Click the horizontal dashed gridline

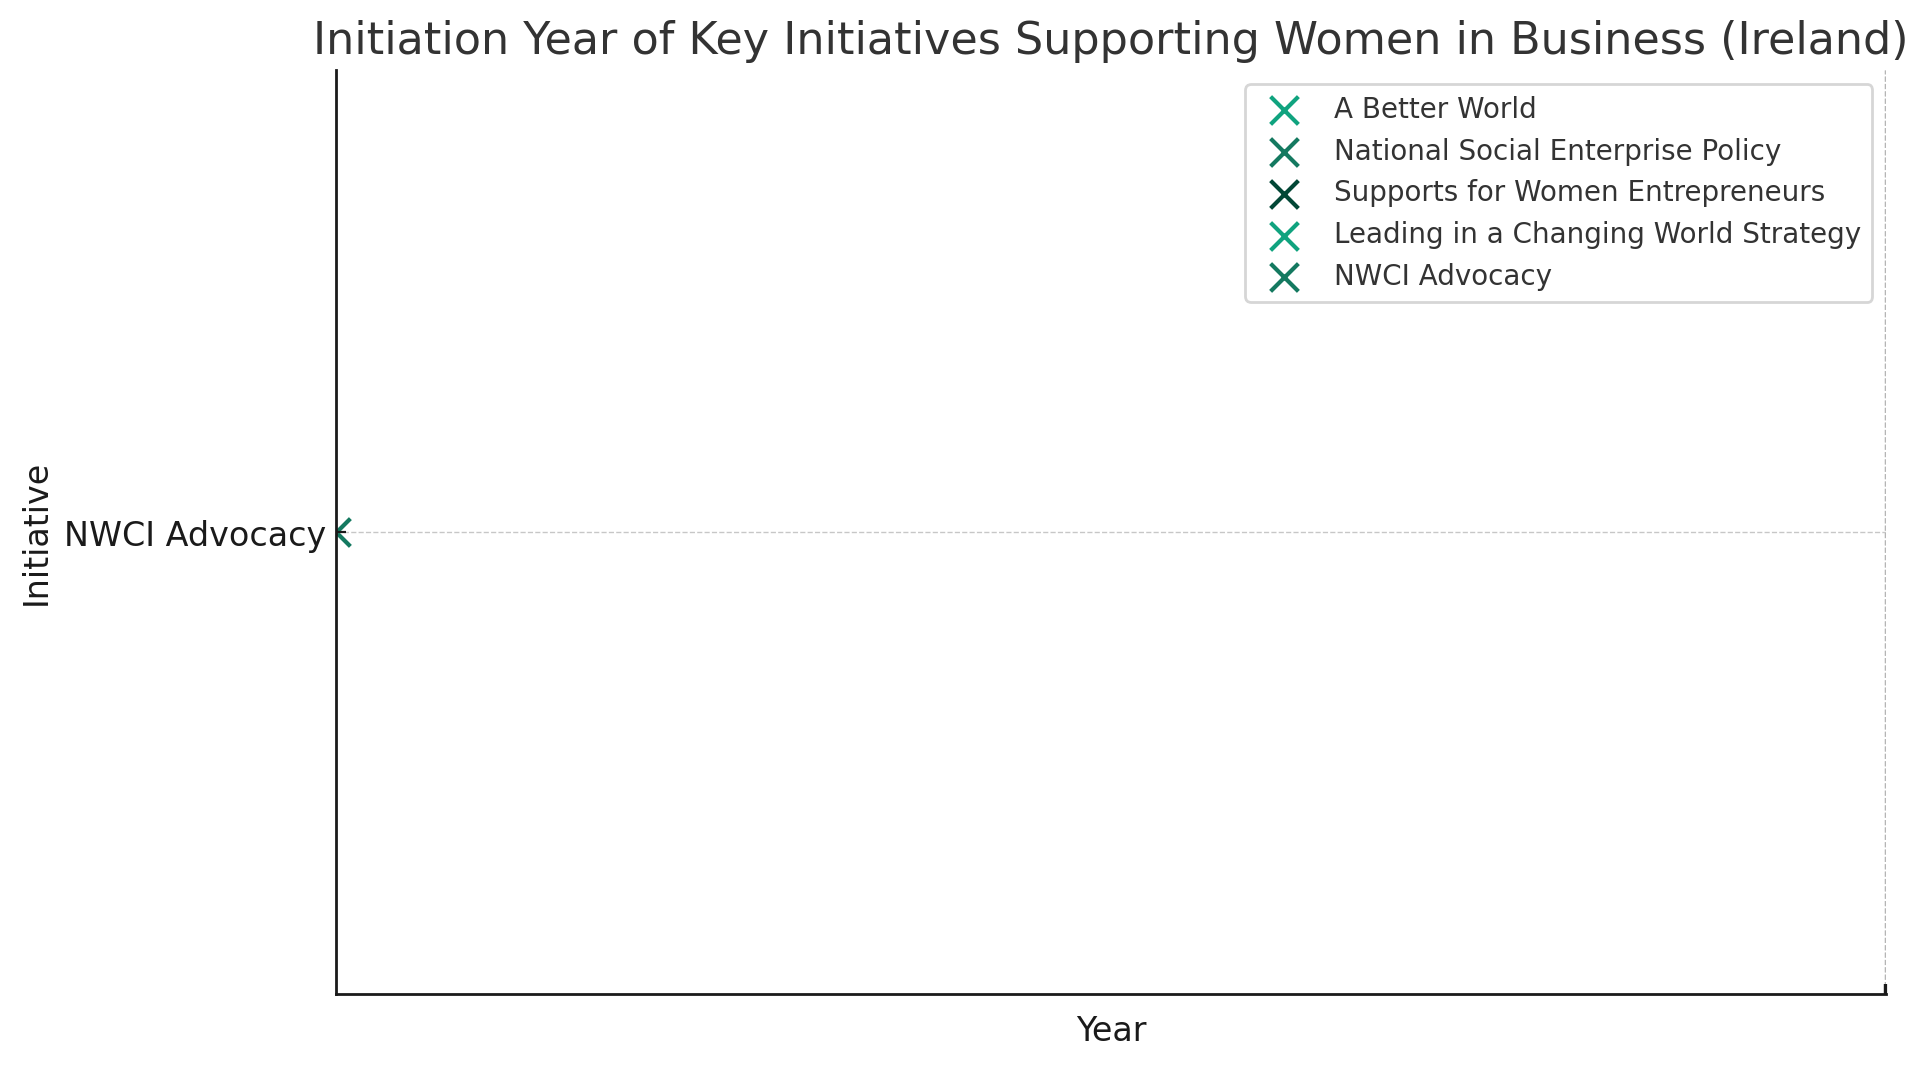pos(1110,532)
